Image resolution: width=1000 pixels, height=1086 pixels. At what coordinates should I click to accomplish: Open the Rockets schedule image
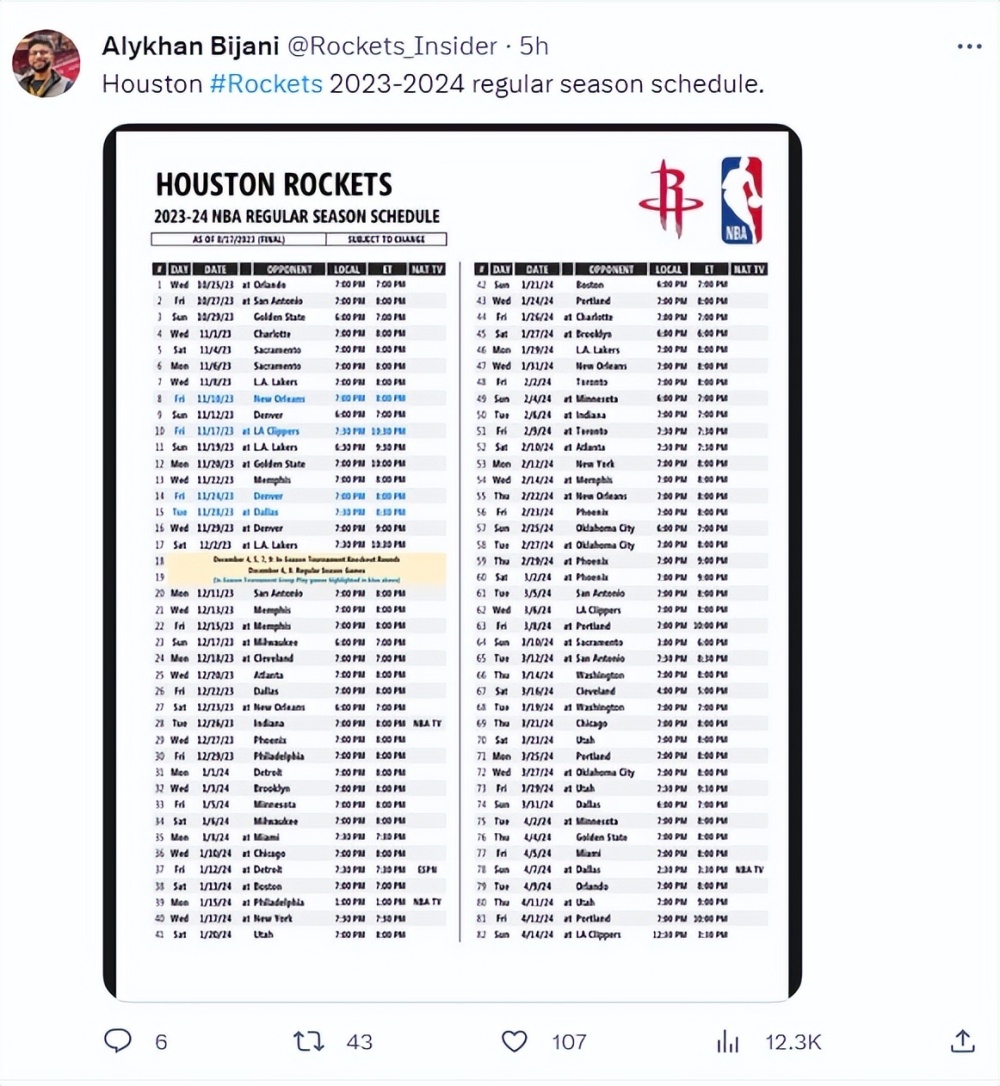[452, 562]
